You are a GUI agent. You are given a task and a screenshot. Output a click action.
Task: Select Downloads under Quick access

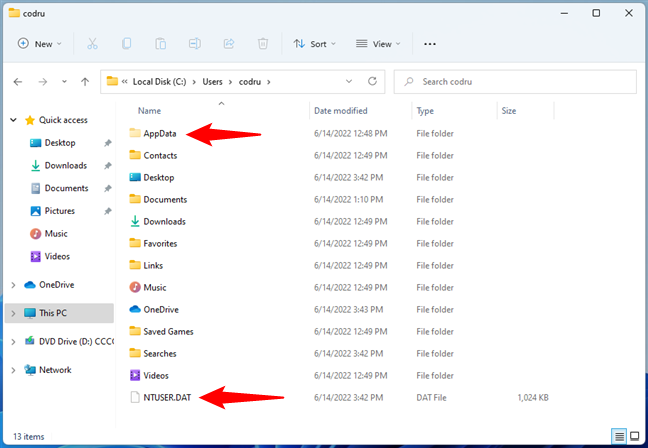pyautogui.click(x=66, y=166)
